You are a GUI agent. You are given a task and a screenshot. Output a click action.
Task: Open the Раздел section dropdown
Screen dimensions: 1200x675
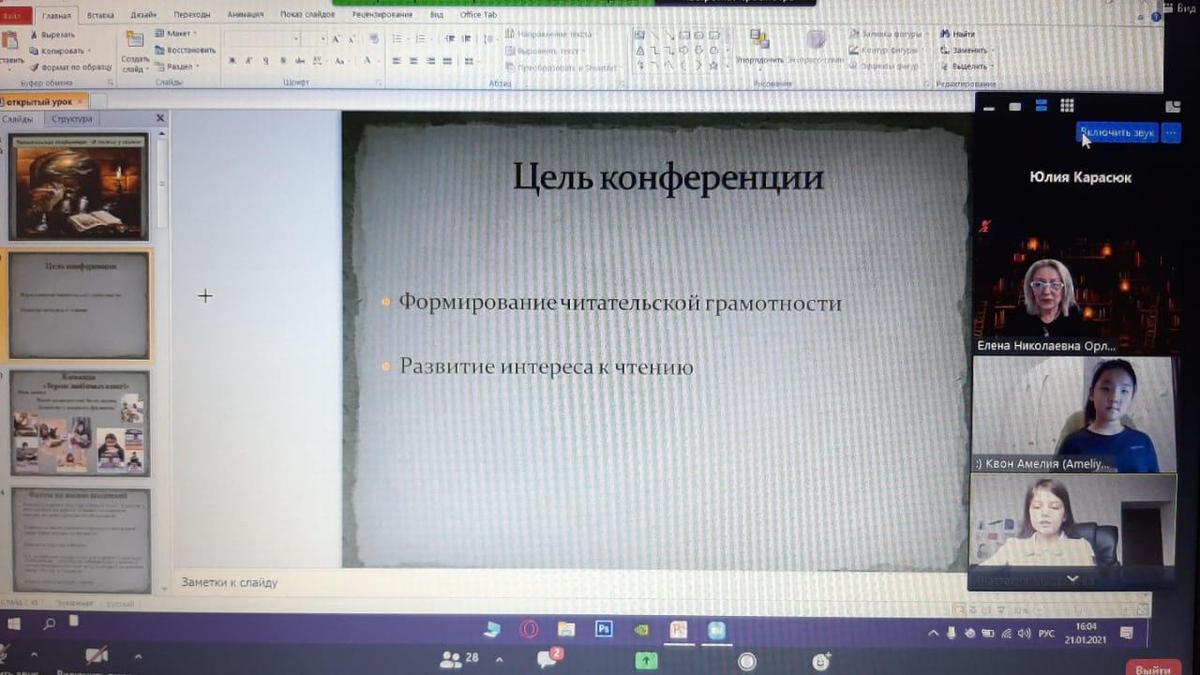(x=179, y=66)
